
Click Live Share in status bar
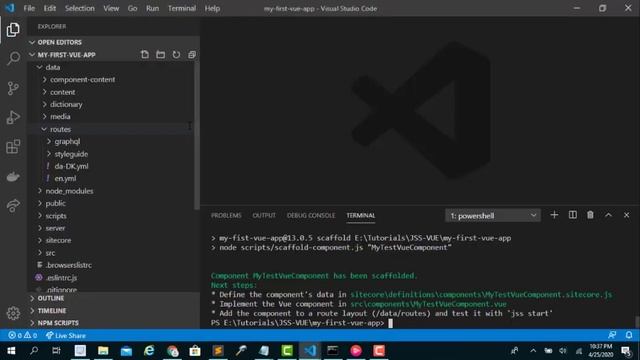[x=65, y=336]
